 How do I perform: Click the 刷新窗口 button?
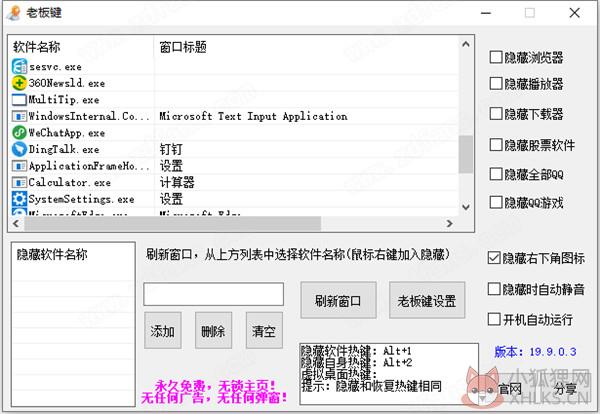(338, 300)
